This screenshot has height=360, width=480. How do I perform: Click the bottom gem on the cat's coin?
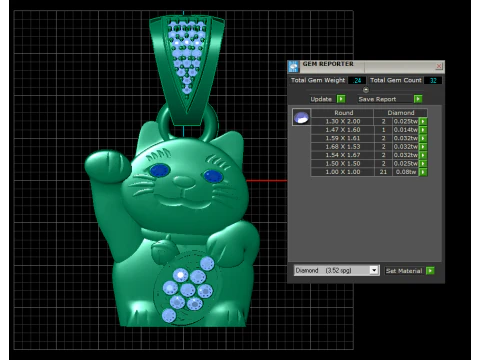tap(169, 315)
